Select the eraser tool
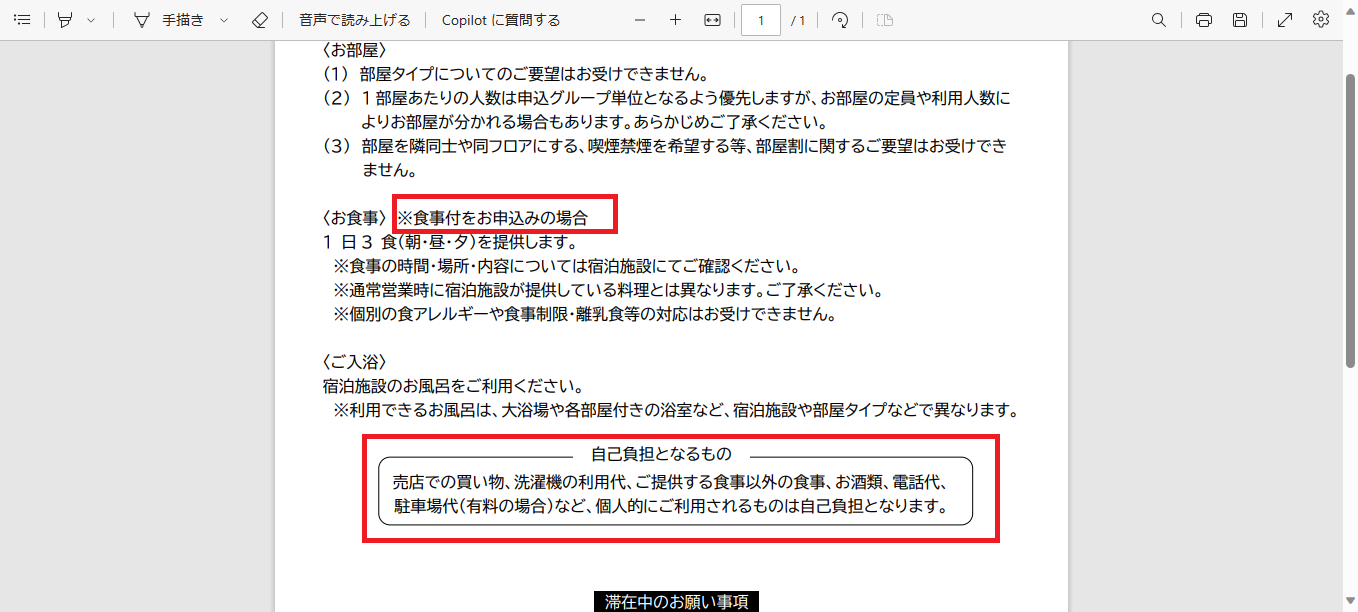1358x612 pixels. coord(260,20)
